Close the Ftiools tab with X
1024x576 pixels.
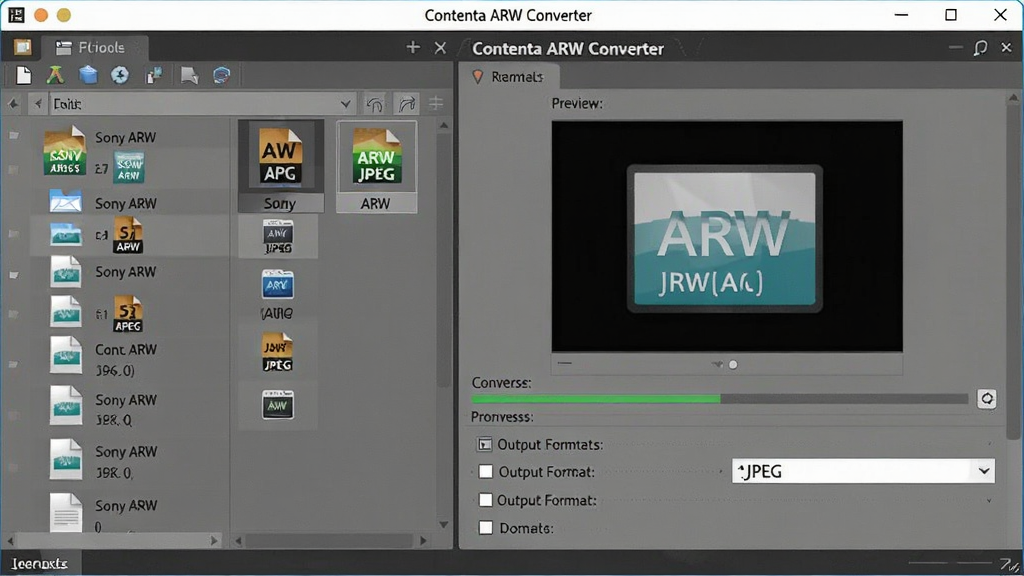point(440,48)
